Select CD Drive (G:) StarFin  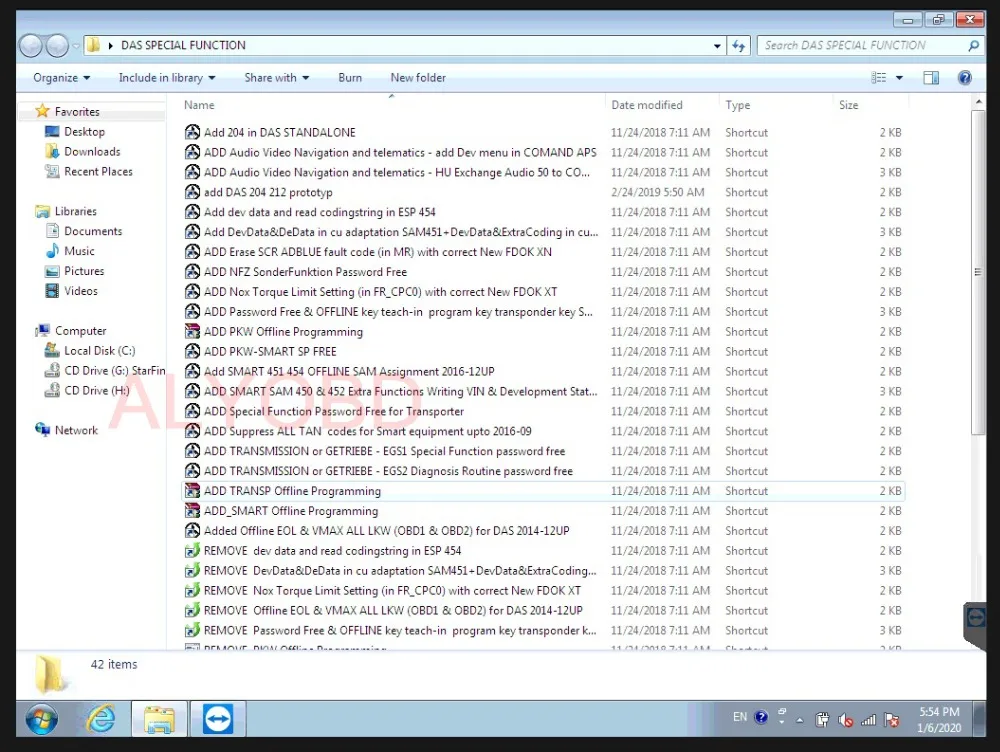[114, 371]
